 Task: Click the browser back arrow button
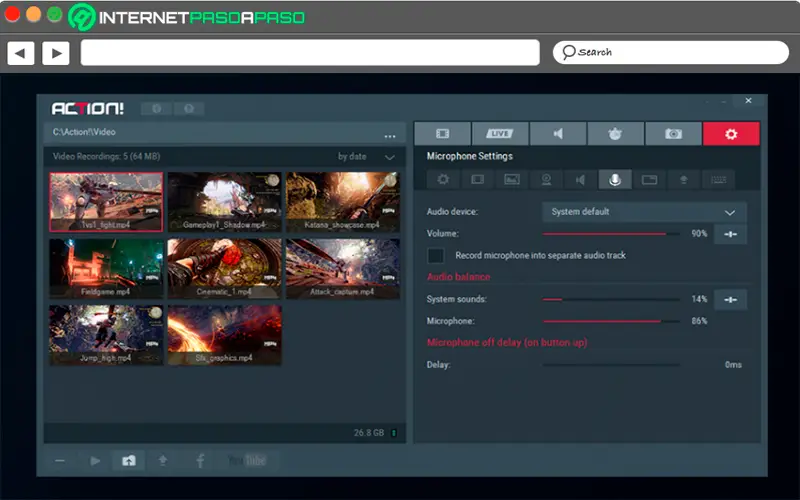(x=21, y=53)
